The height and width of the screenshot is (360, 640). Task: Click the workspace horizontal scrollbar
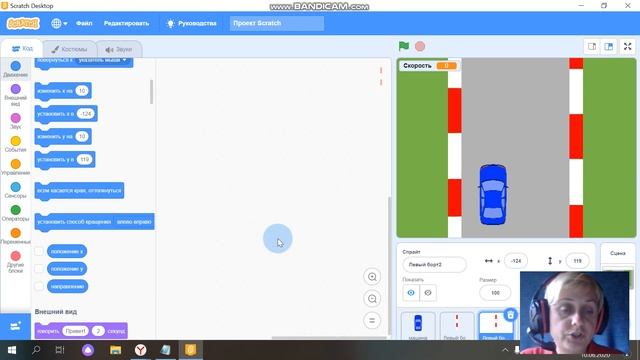pyautogui.click(x=329, y=338)
